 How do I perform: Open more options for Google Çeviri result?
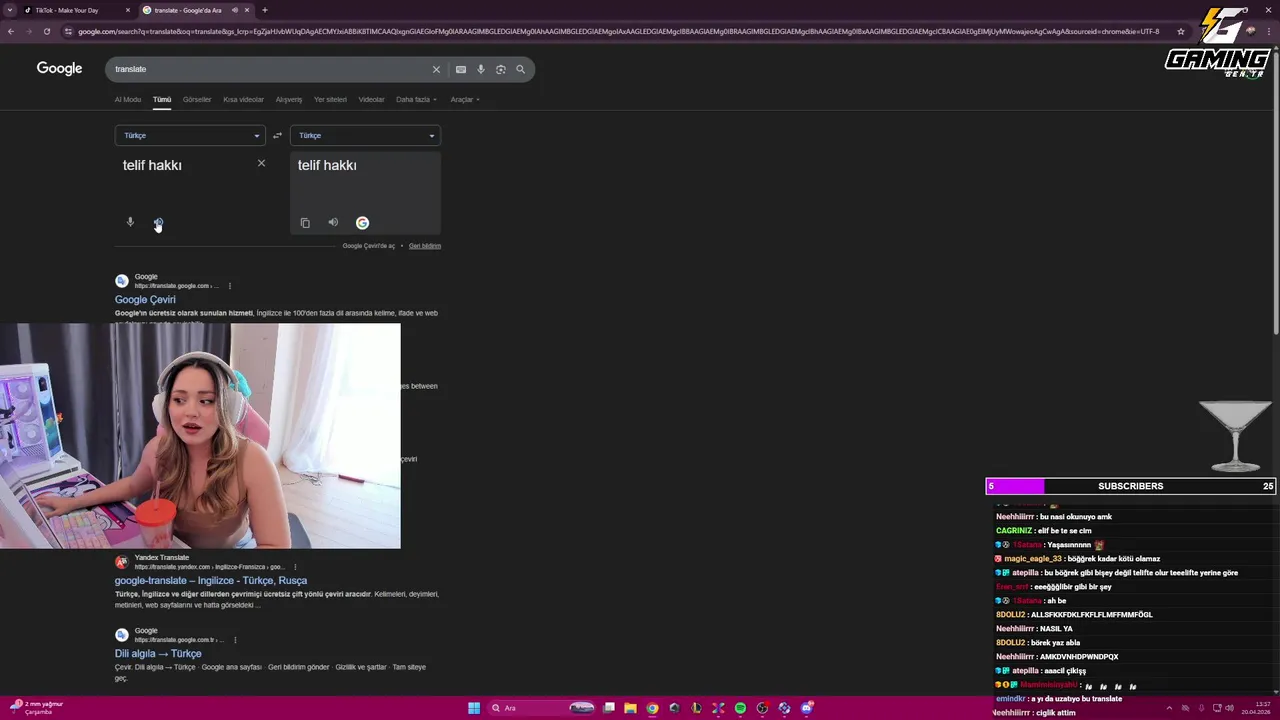tap(230, 286)
